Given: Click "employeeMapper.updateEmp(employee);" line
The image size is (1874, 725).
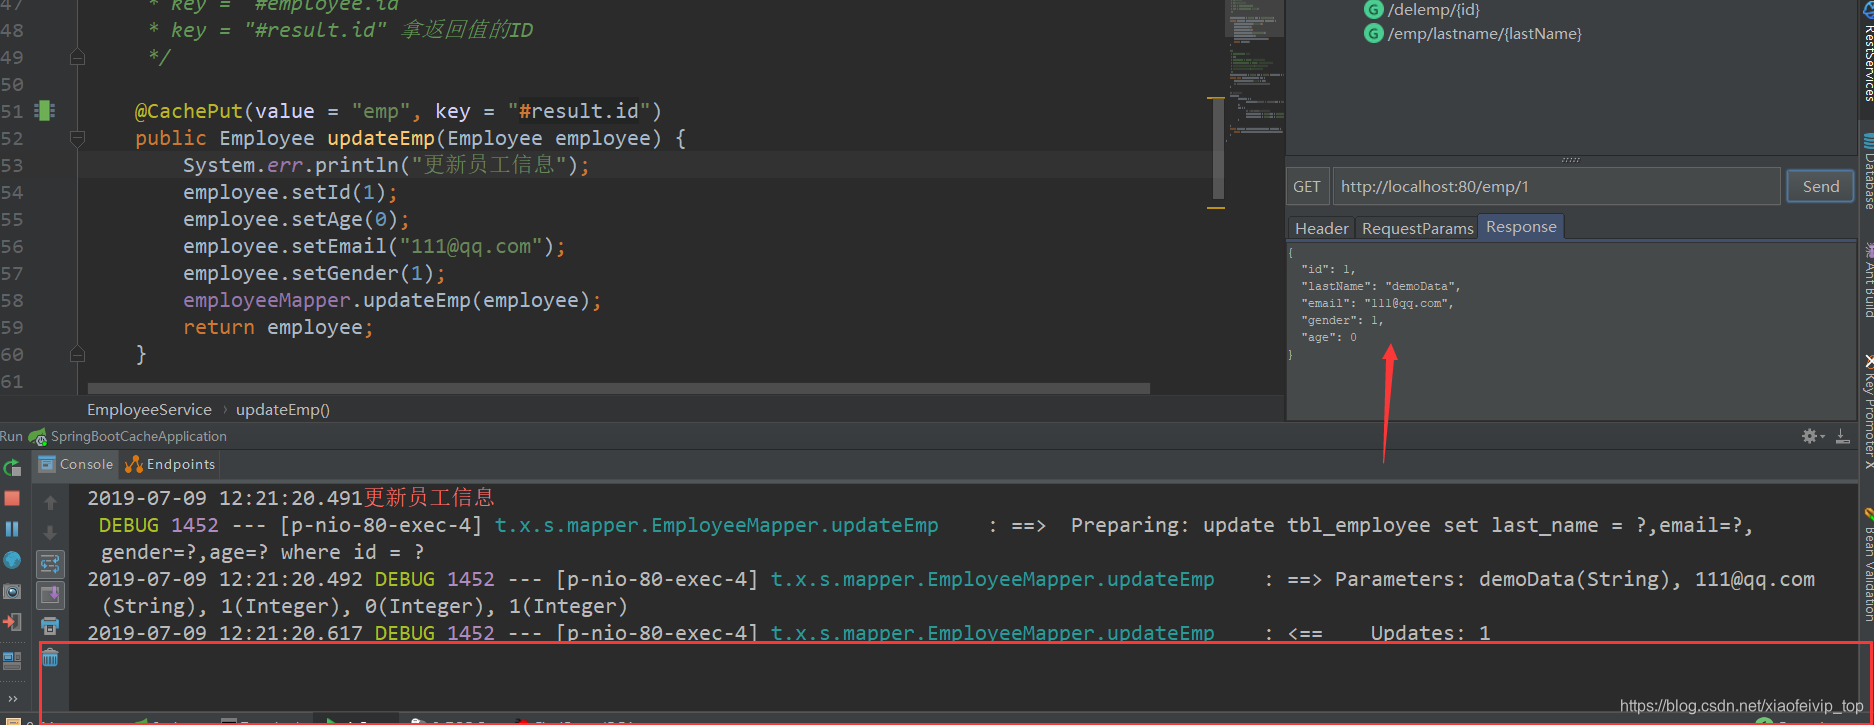Looking at the screenshot, I should [x=392, y=300].
